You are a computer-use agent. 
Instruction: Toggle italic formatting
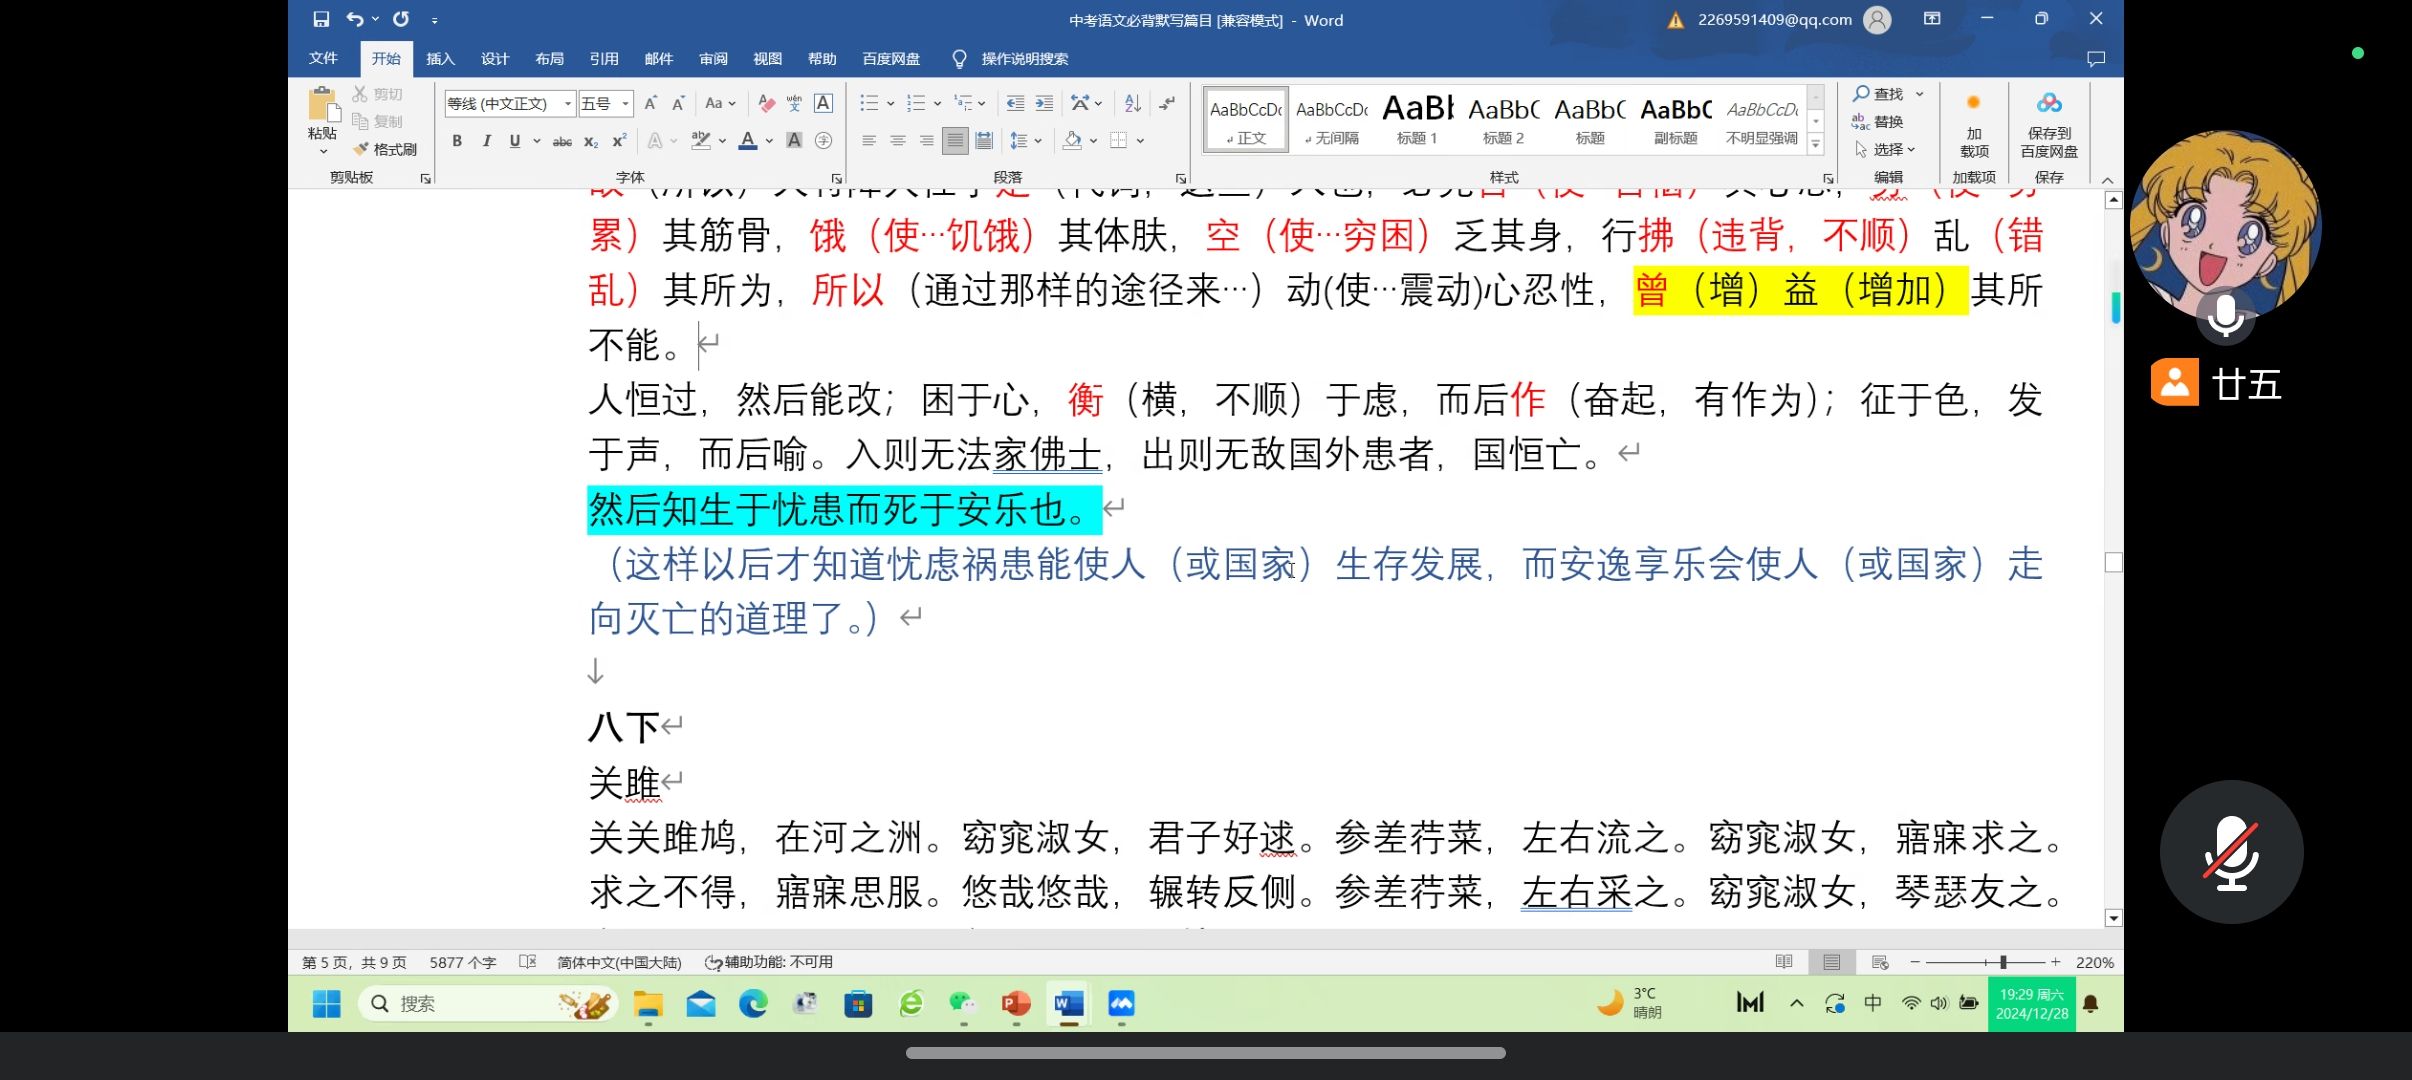(x=486, y=141)
